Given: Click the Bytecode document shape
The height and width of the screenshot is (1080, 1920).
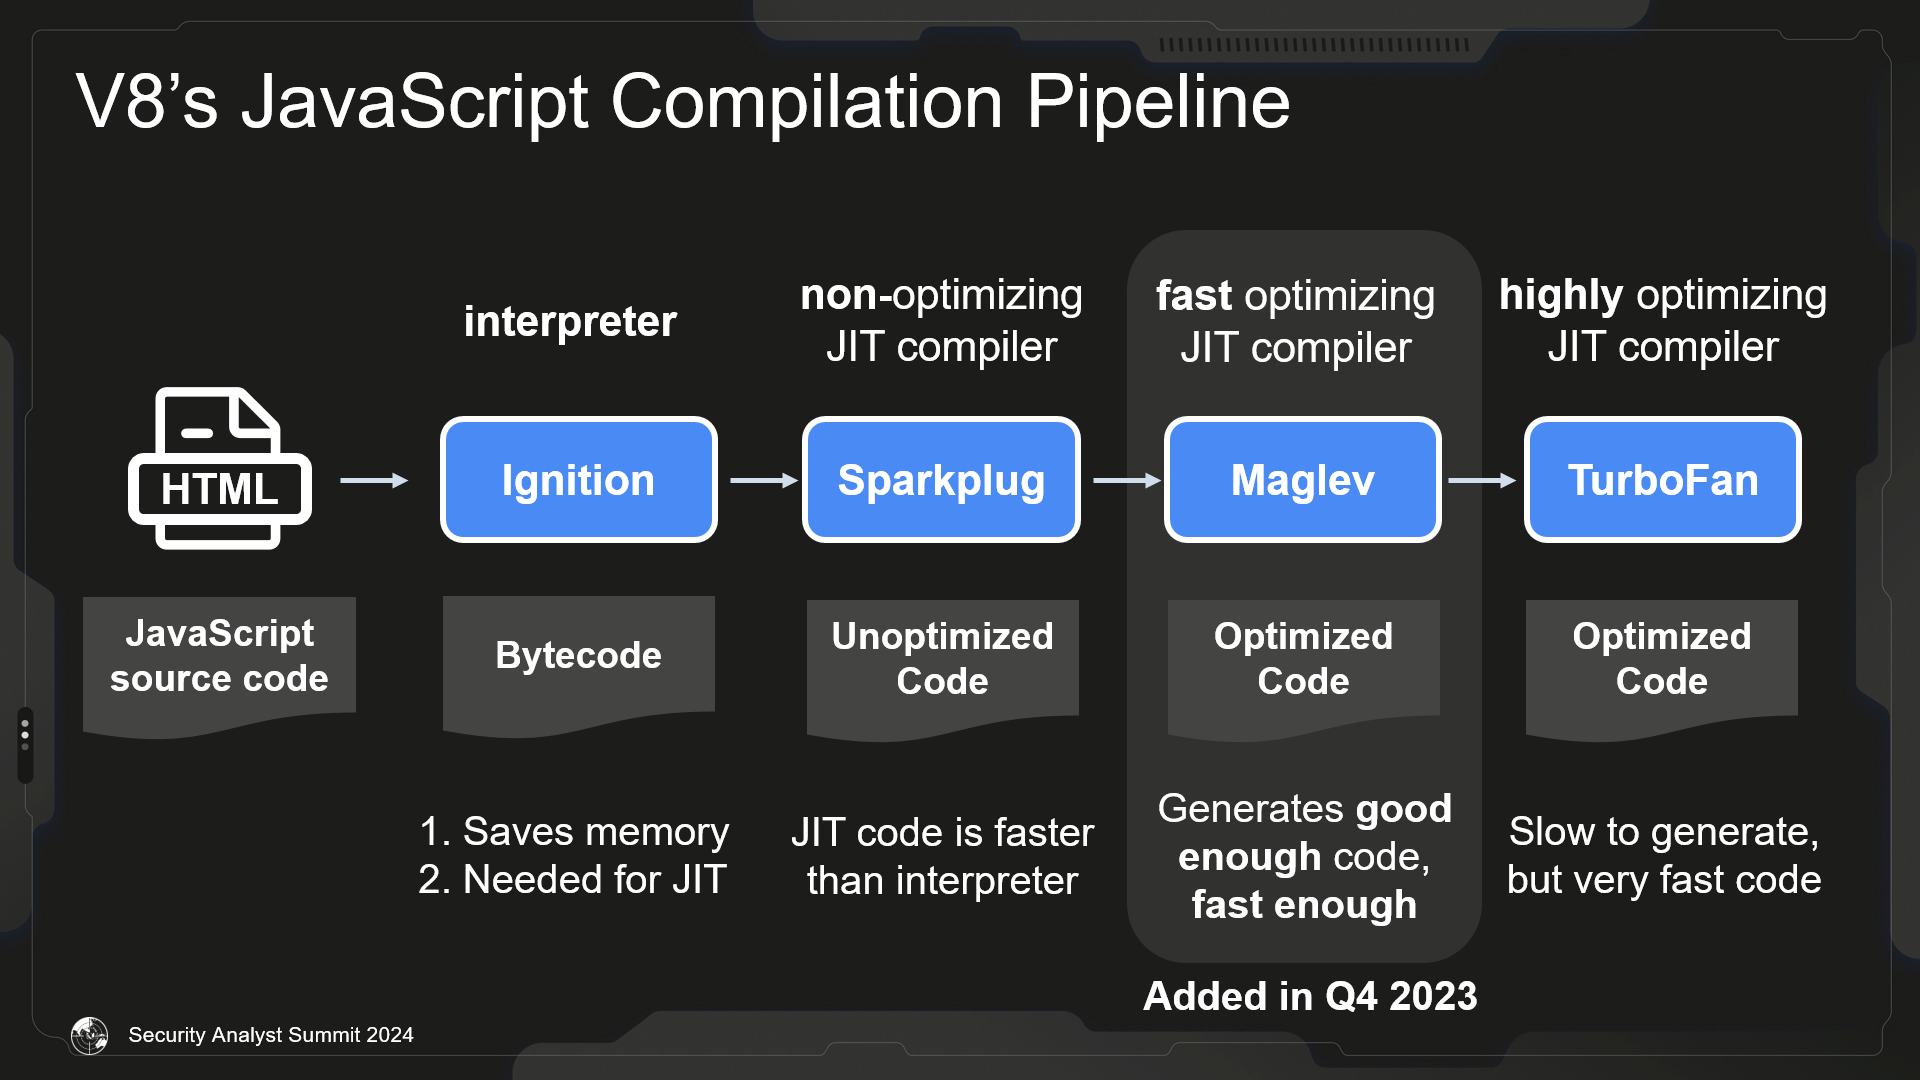Looking at the screenshot, I should [579, 667].
